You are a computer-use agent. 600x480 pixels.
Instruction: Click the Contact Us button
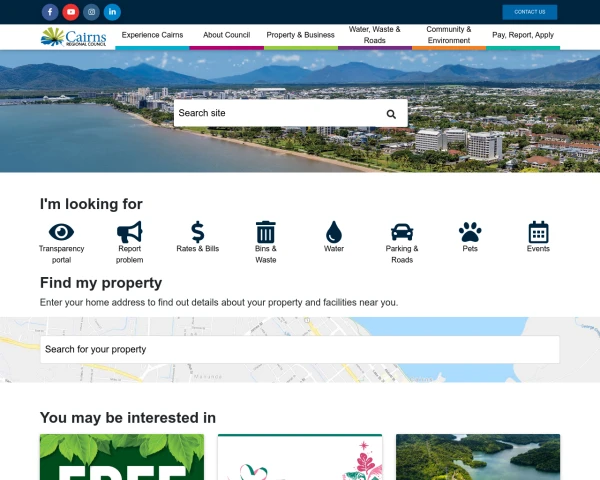[530, 12]
